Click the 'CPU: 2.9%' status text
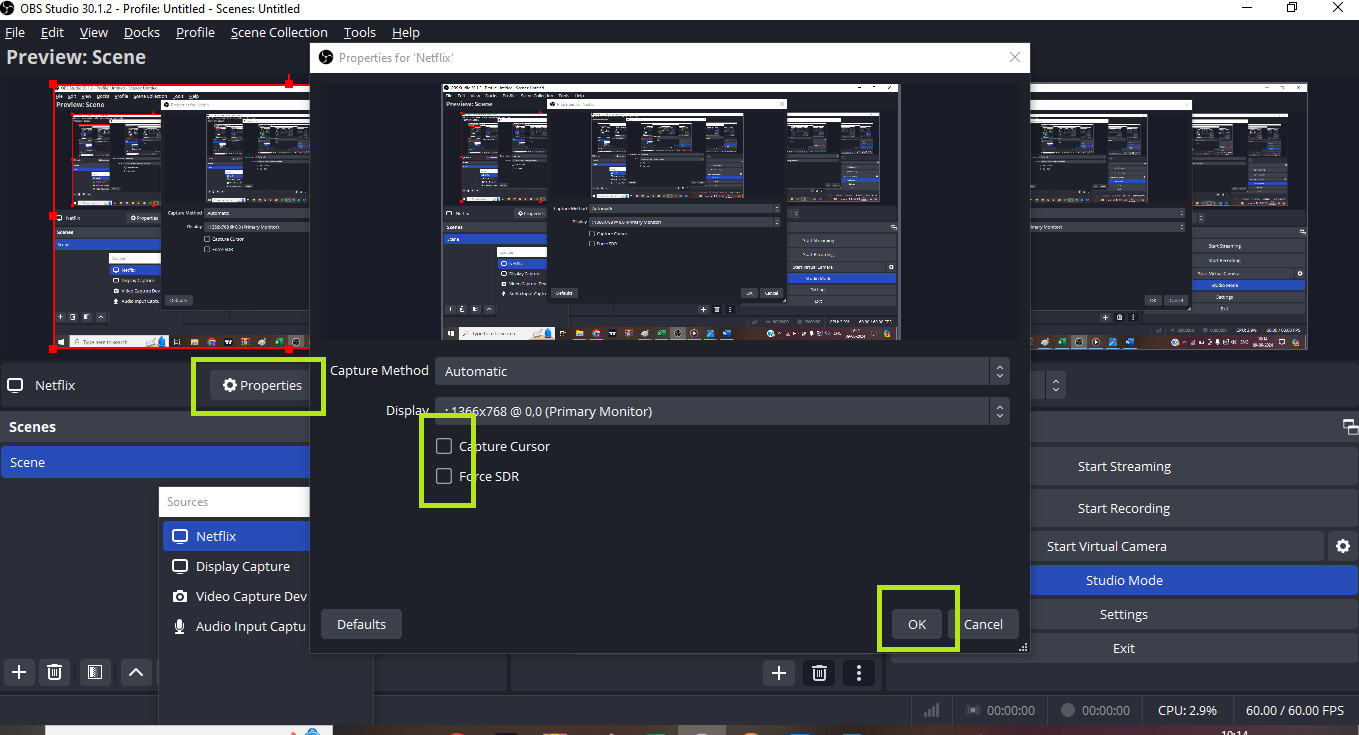The height and width of the screenshot is (735, 1359). point(1187,710)
